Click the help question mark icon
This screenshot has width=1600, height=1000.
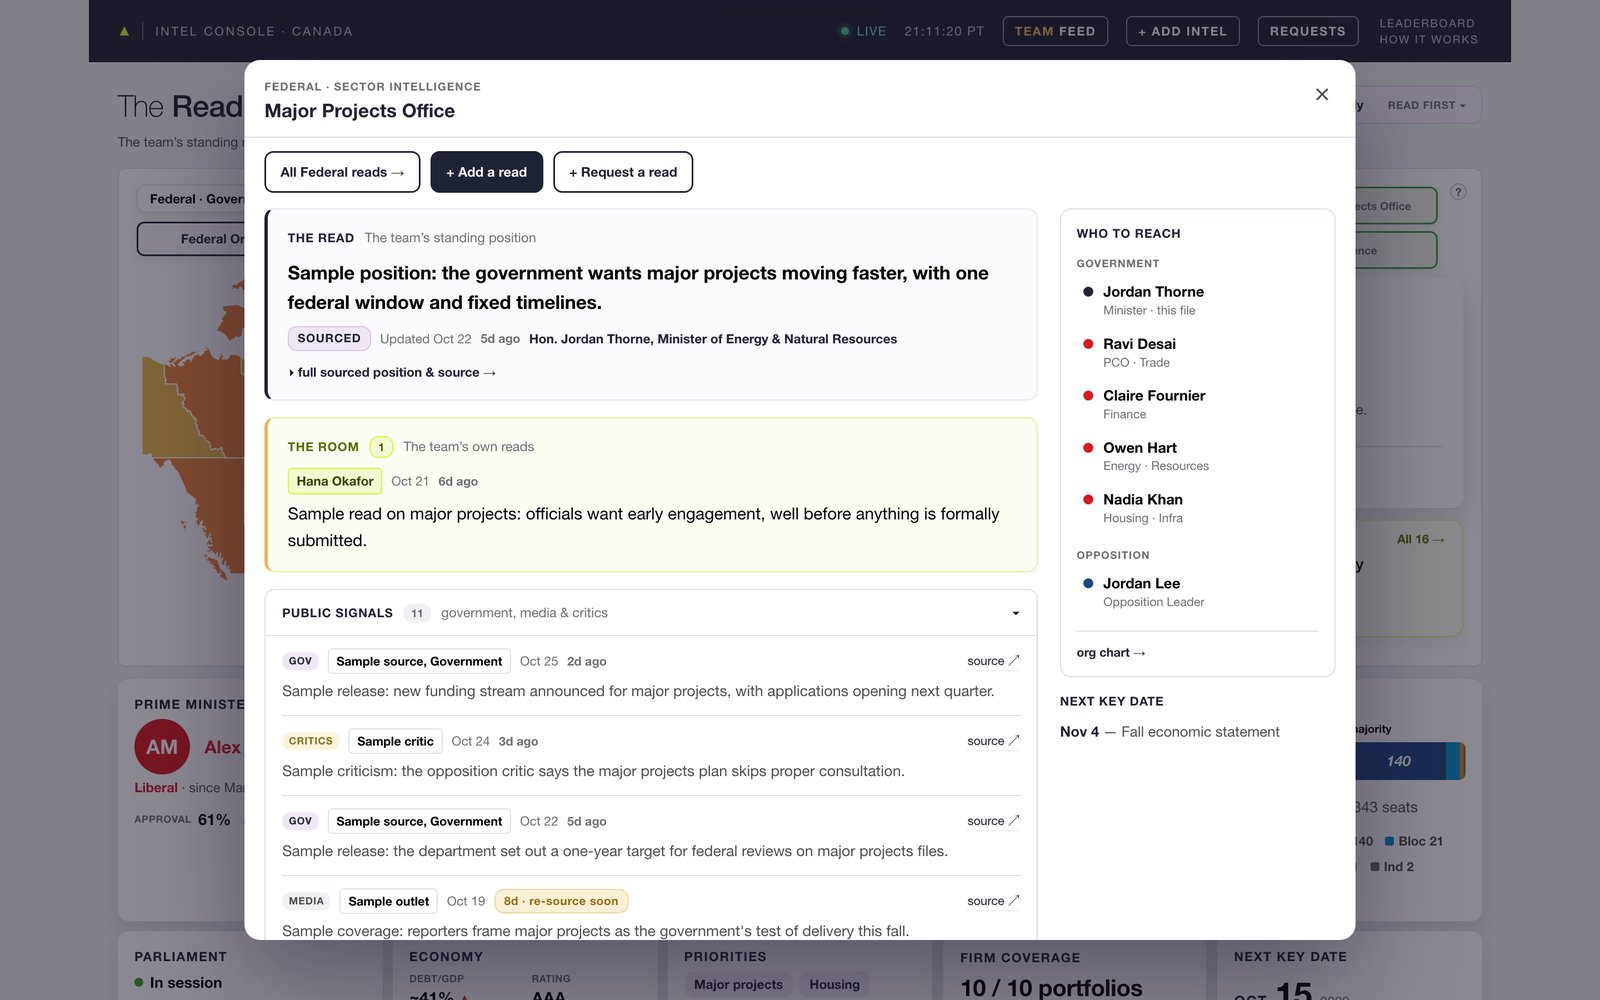[1458, 192]
